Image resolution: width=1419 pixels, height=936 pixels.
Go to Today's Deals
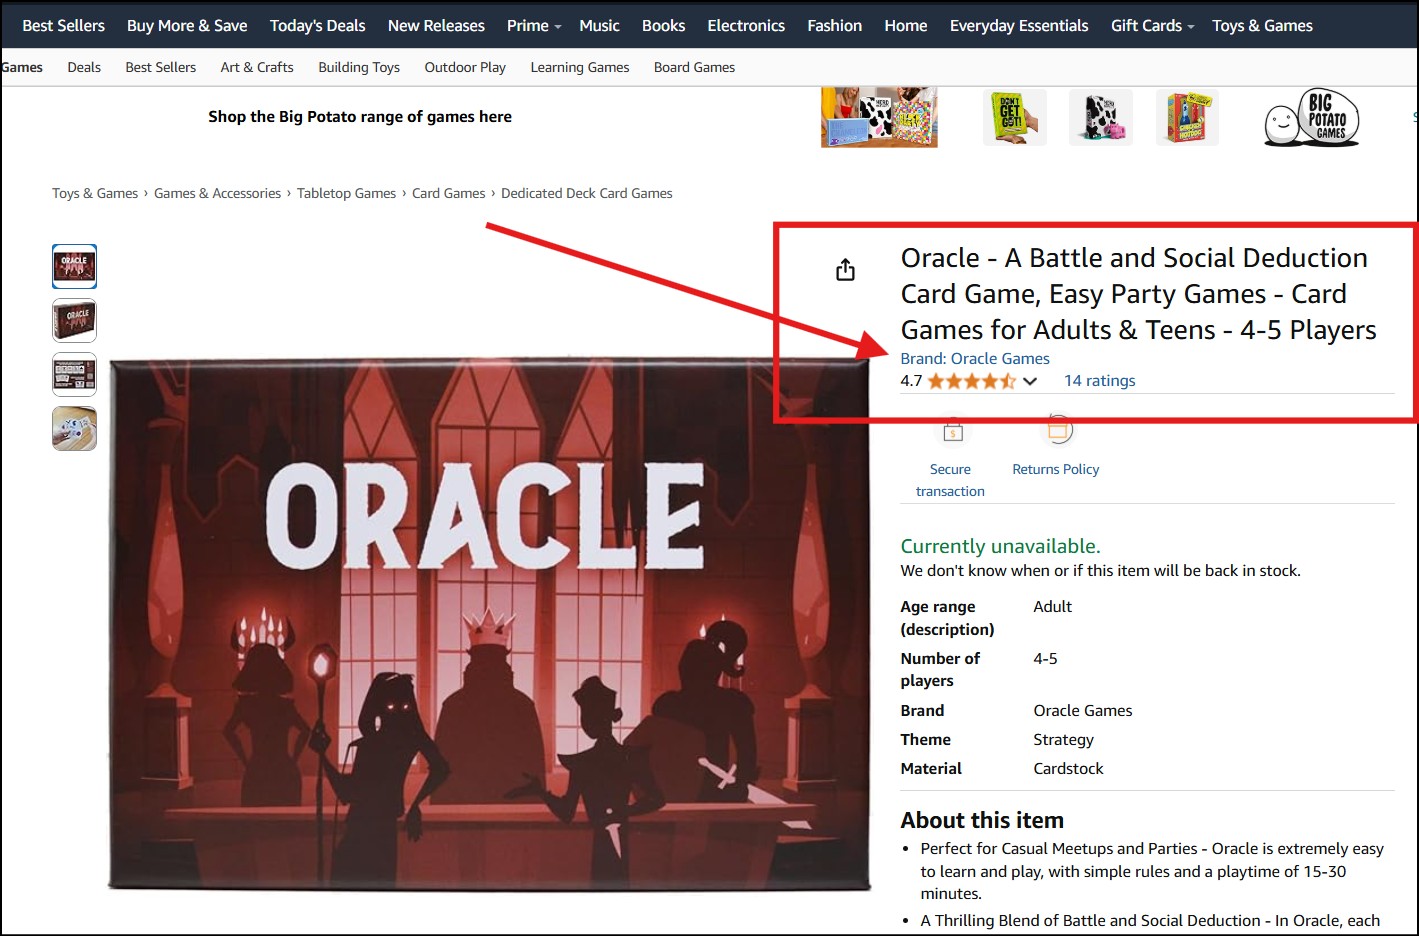tap(317, 26)
